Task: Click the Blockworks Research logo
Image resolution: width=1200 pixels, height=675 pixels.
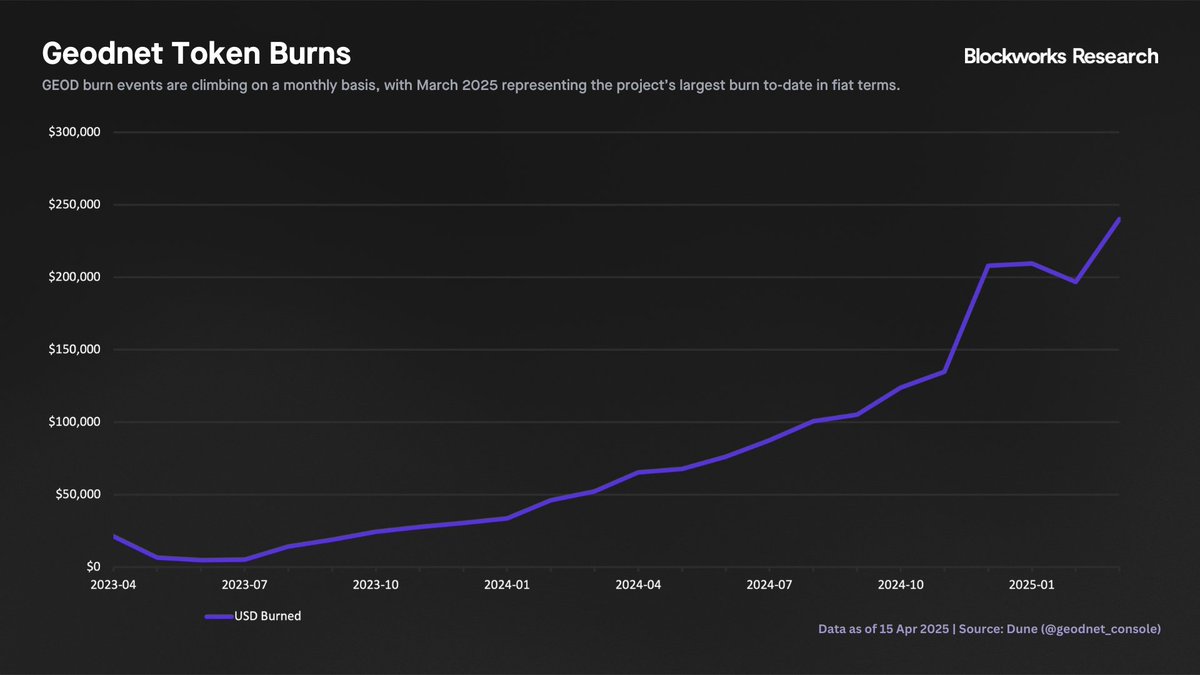Action: click(1060, 57)
